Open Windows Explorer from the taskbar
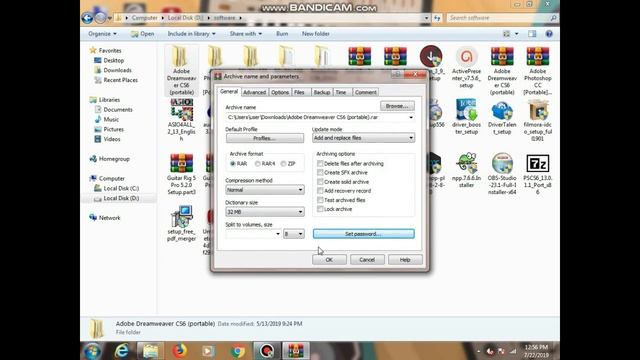Viewport: 640px width, 360px height. coord(150,351)
